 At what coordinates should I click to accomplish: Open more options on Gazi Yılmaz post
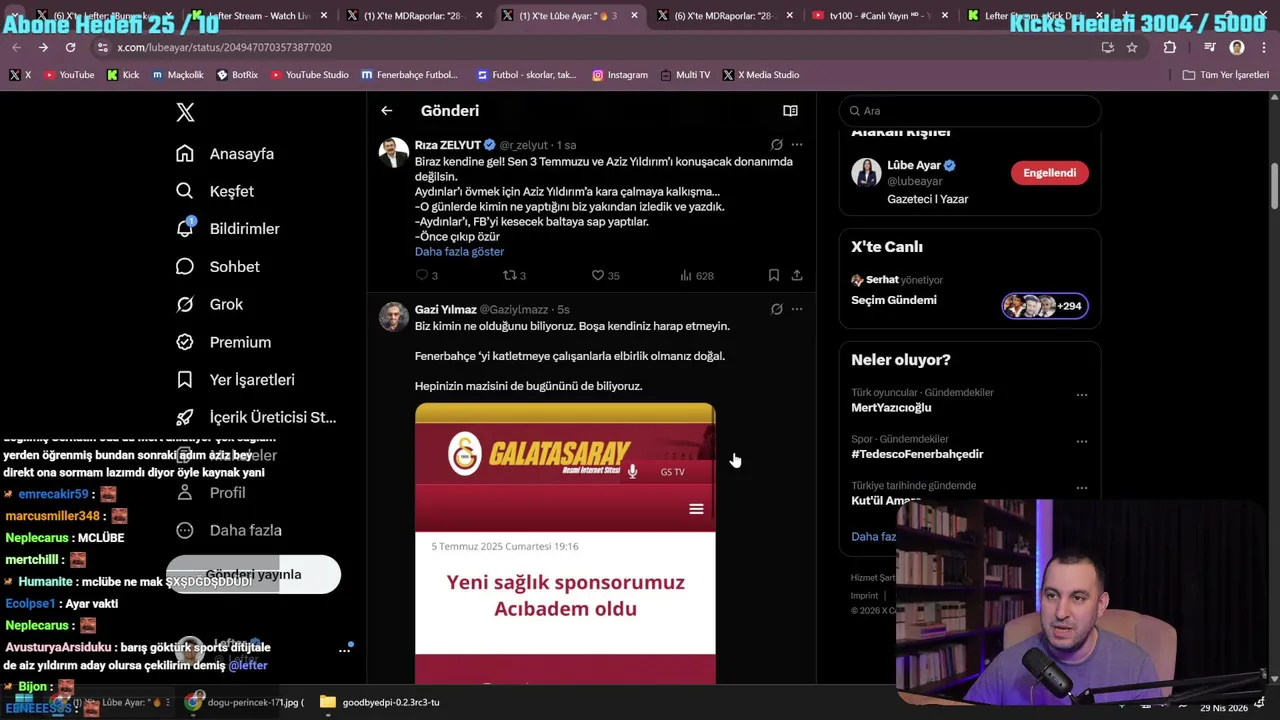click(797, 309)
